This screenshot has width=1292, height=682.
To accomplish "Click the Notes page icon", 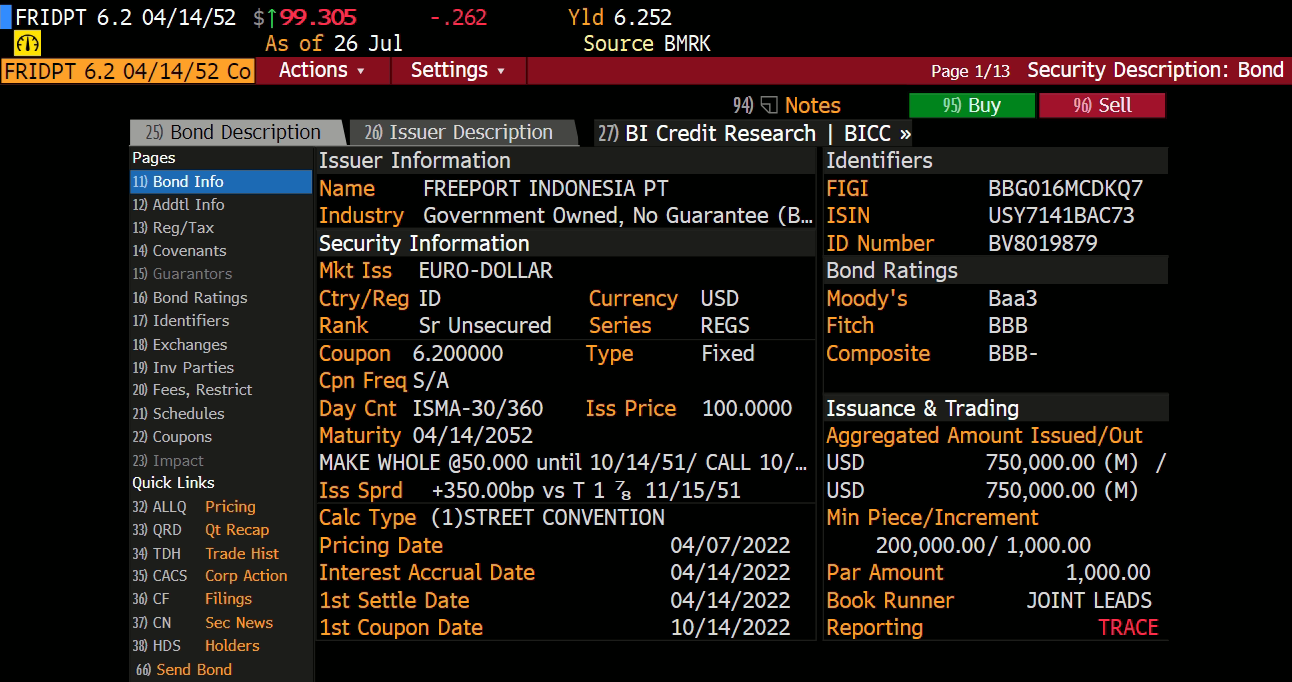I will (769, 105).
